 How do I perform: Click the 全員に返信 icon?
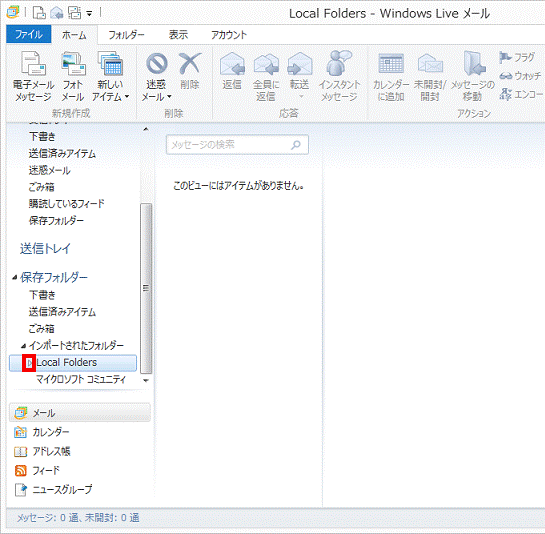pyautogui.click(x=266, y=65)
